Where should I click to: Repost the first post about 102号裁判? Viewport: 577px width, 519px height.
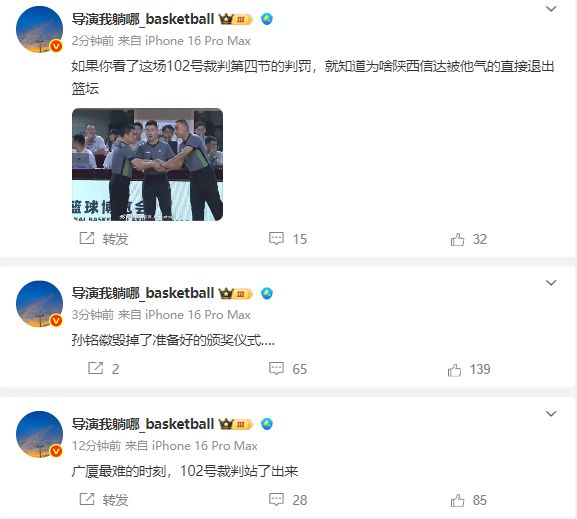(104, 239)
